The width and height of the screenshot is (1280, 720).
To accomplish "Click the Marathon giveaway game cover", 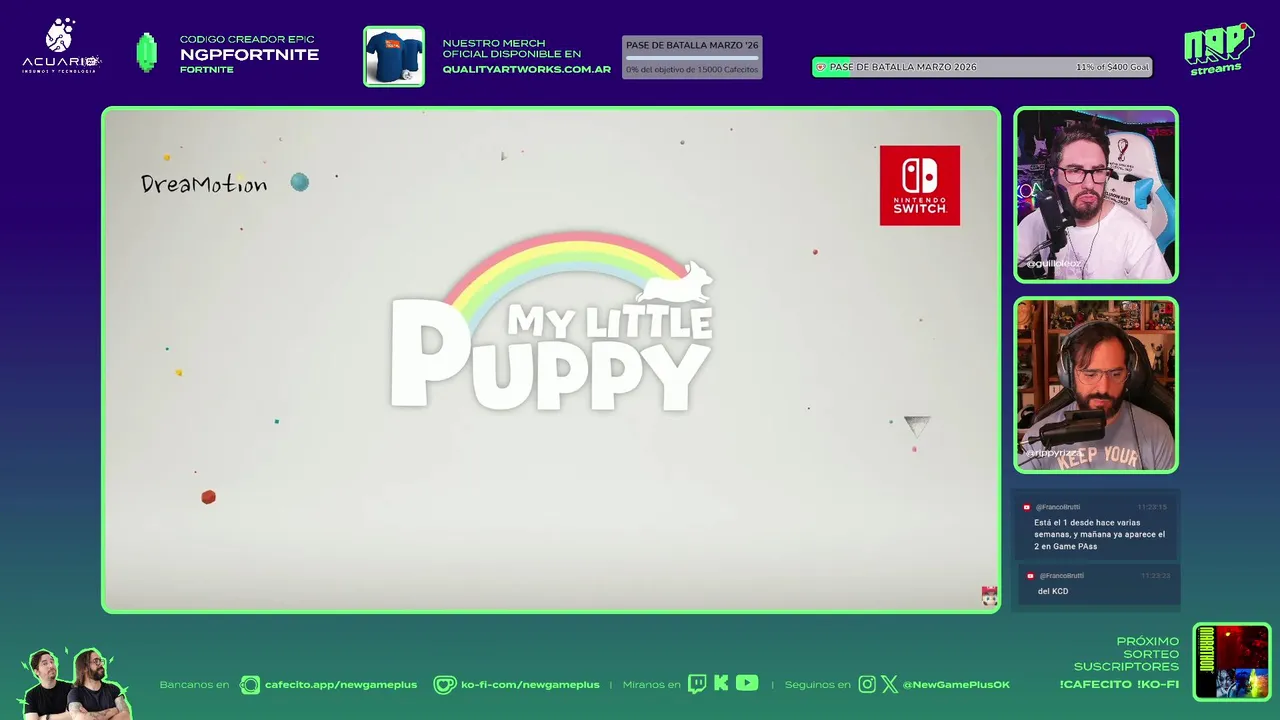I will 1232,662.
